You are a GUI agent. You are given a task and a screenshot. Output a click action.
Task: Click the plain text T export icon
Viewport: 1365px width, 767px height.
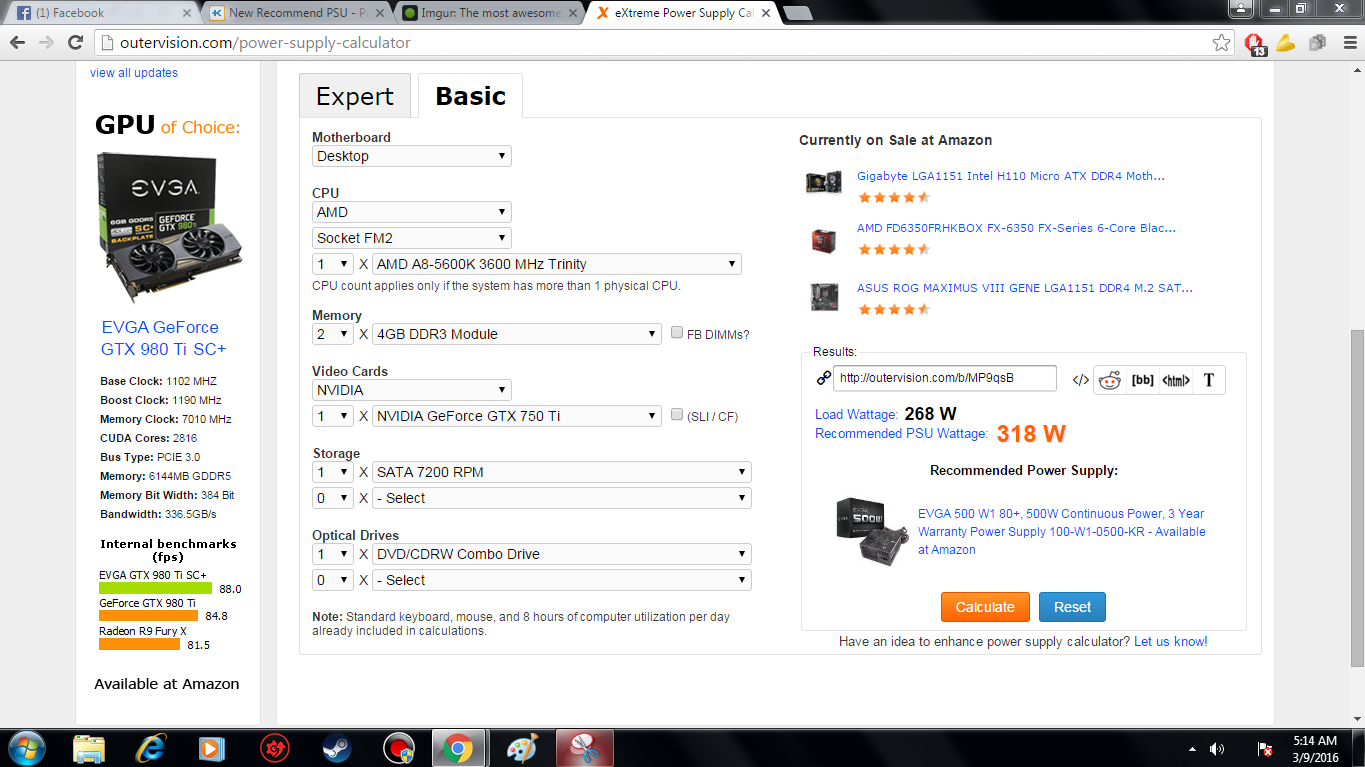[1208, 380]
